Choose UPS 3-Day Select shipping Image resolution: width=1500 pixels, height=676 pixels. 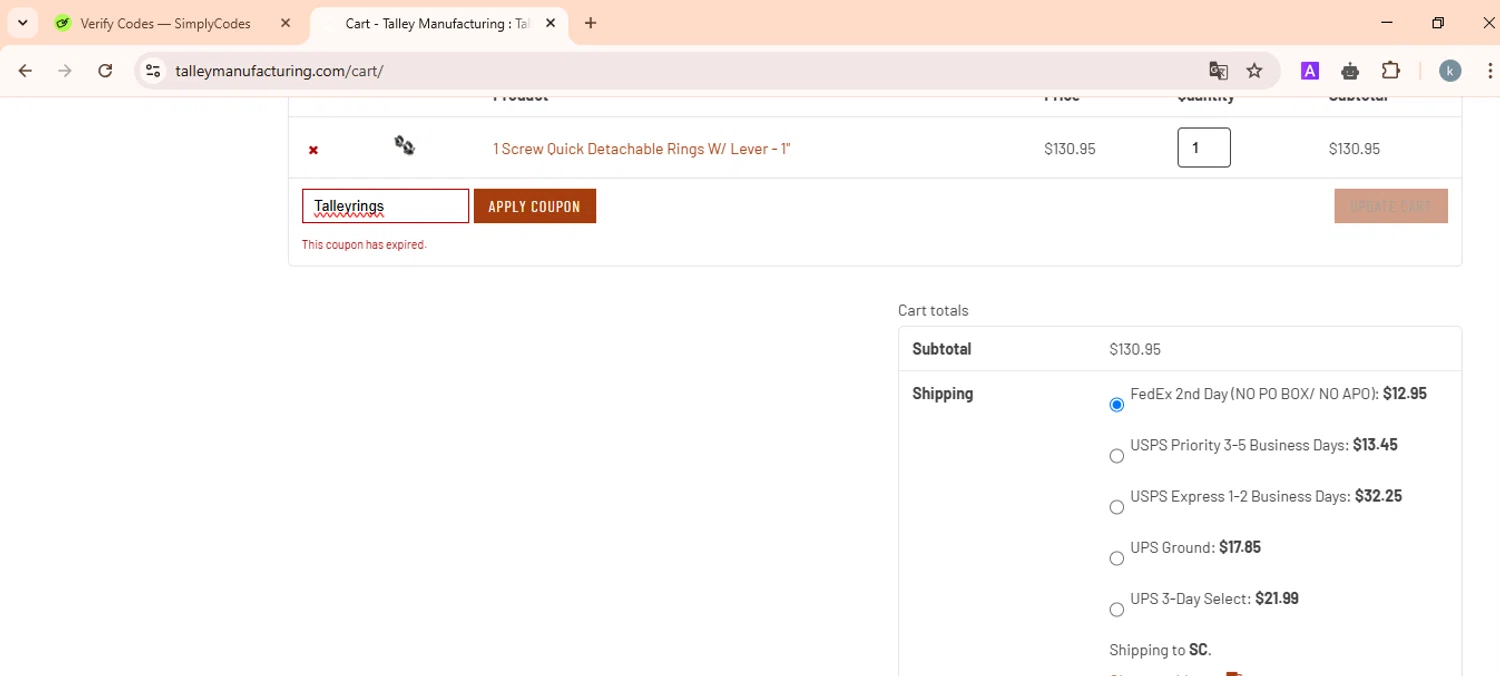click(1117, 610)
